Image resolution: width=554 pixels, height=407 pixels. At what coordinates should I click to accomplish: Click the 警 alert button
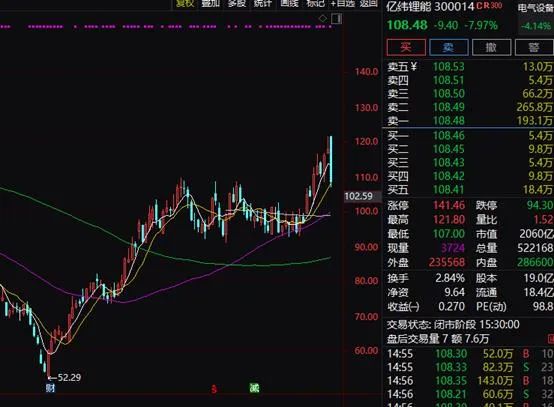pos(534,47)
